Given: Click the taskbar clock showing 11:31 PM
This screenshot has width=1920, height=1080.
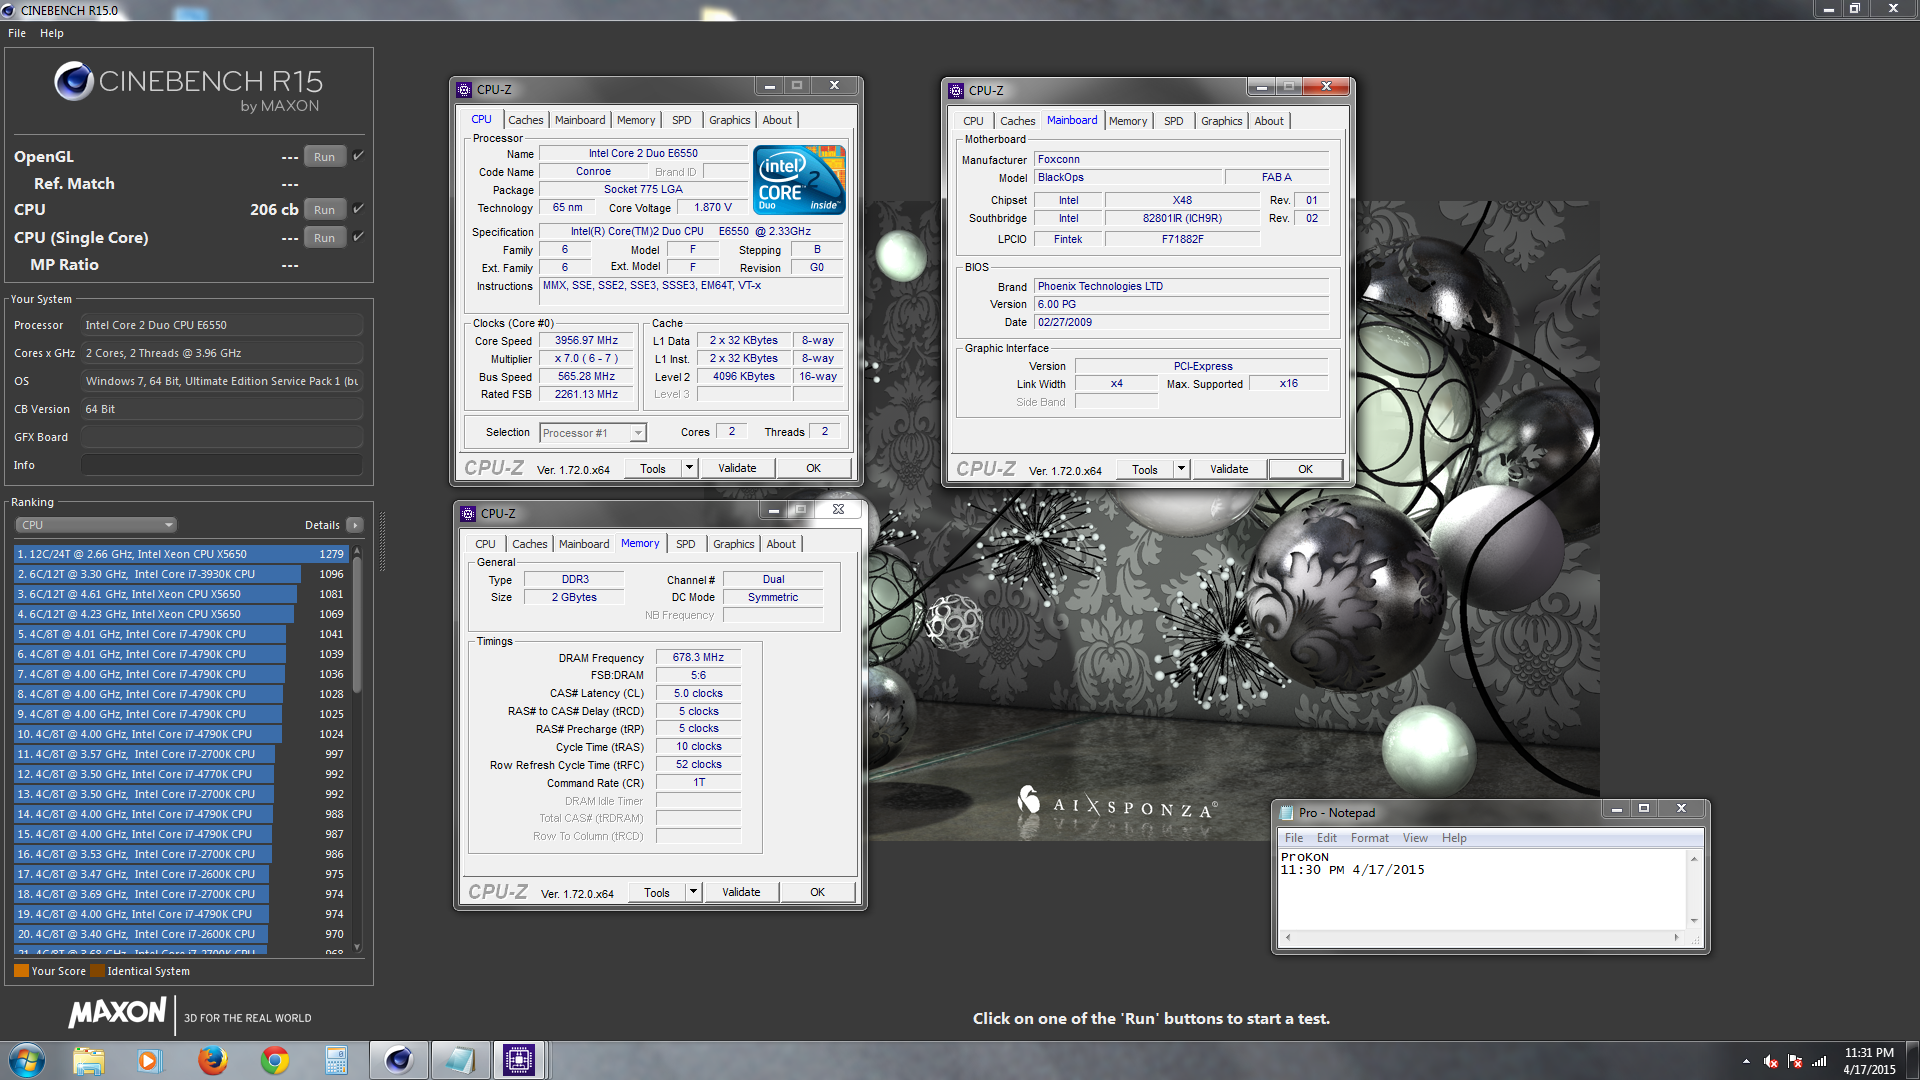Looking at the screenshot, I should click(x=1869, y=1061).
